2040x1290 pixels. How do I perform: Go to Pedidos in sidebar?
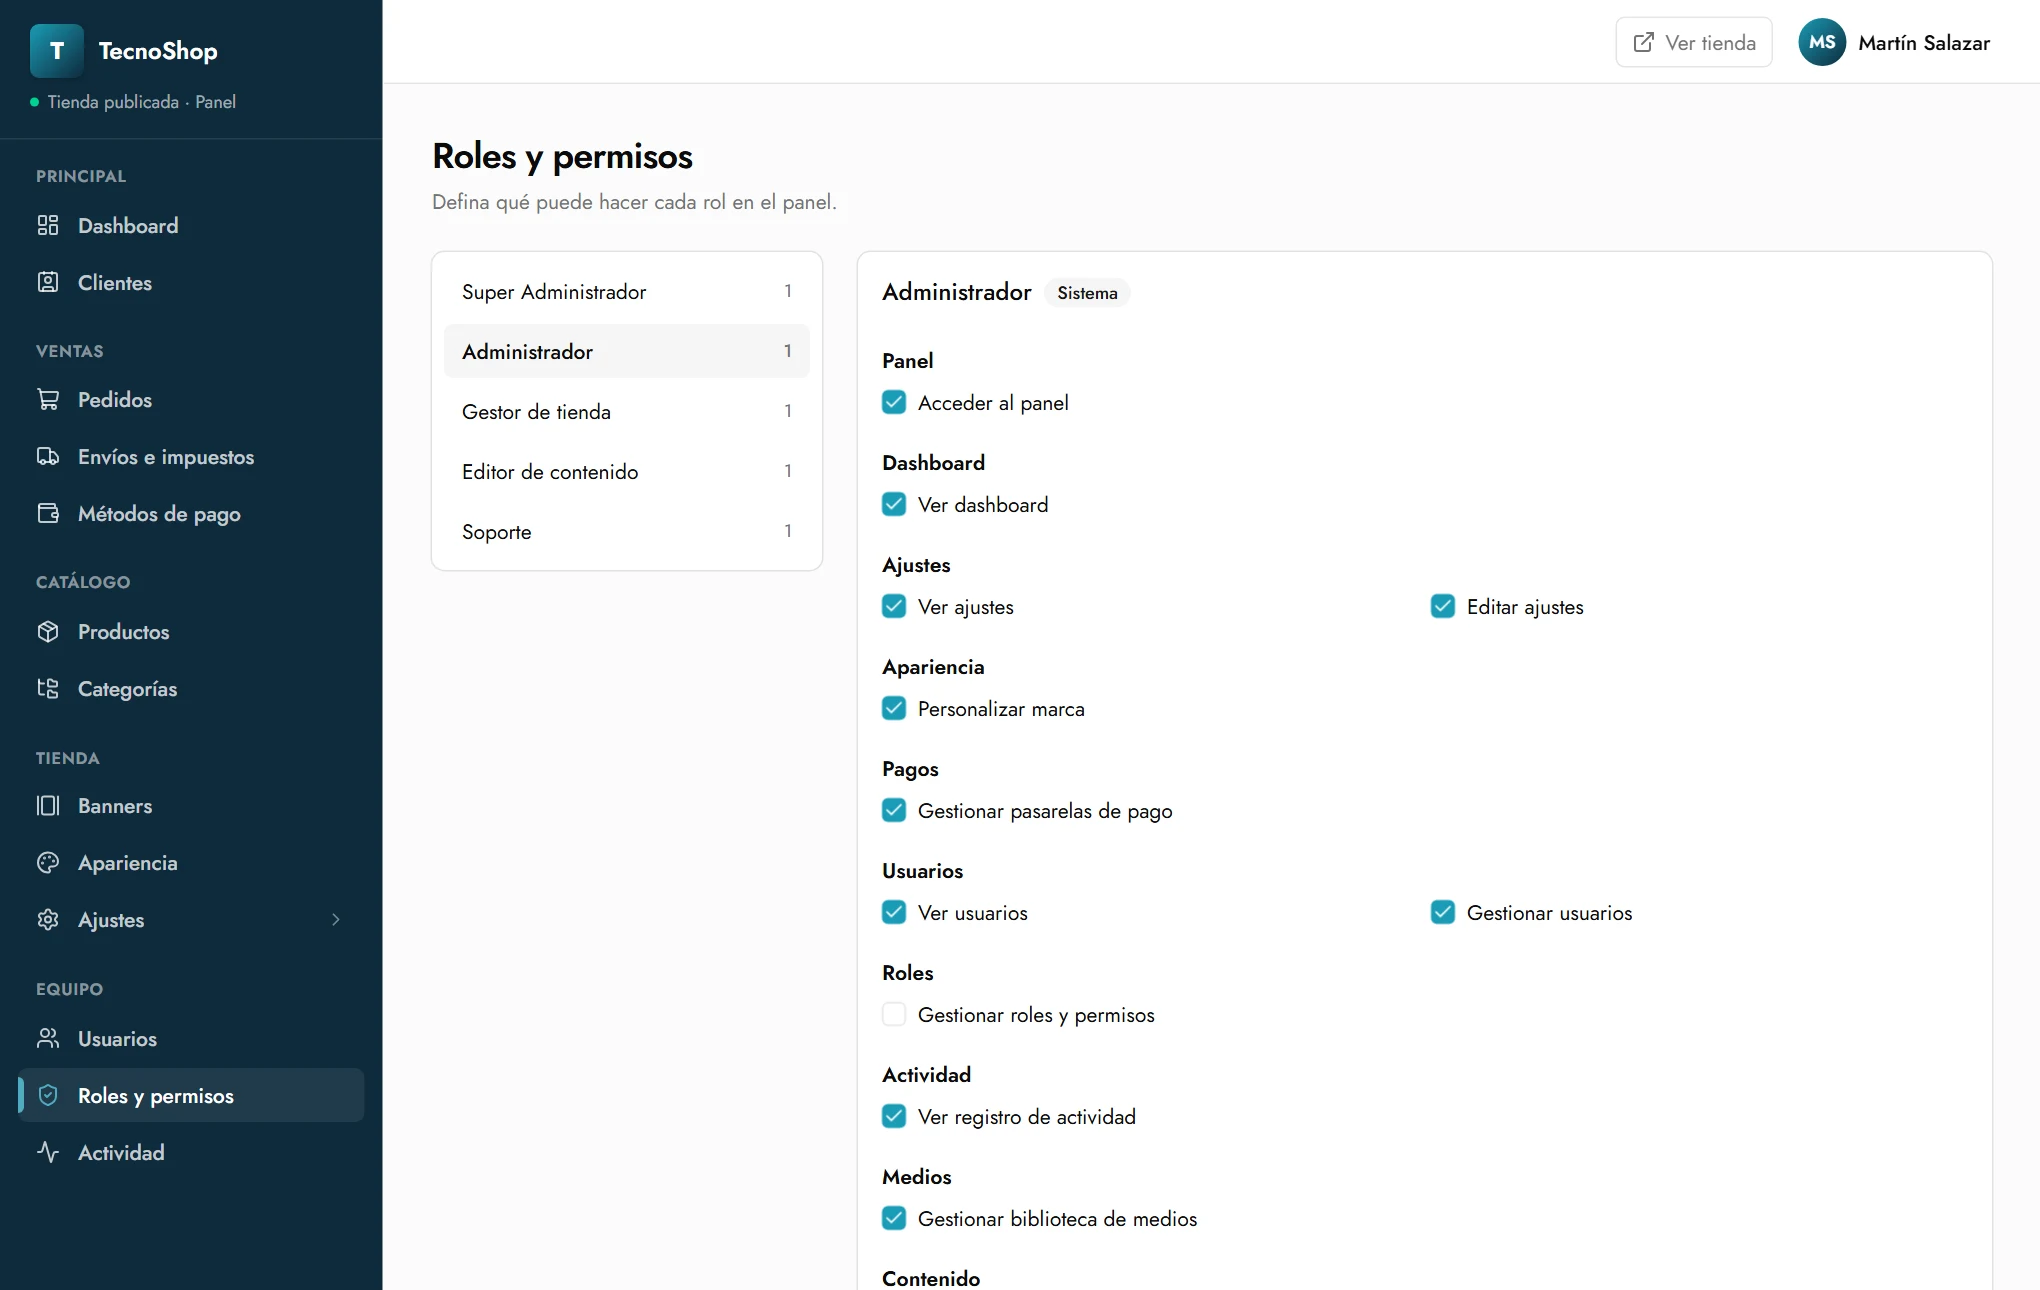[191, 399]
